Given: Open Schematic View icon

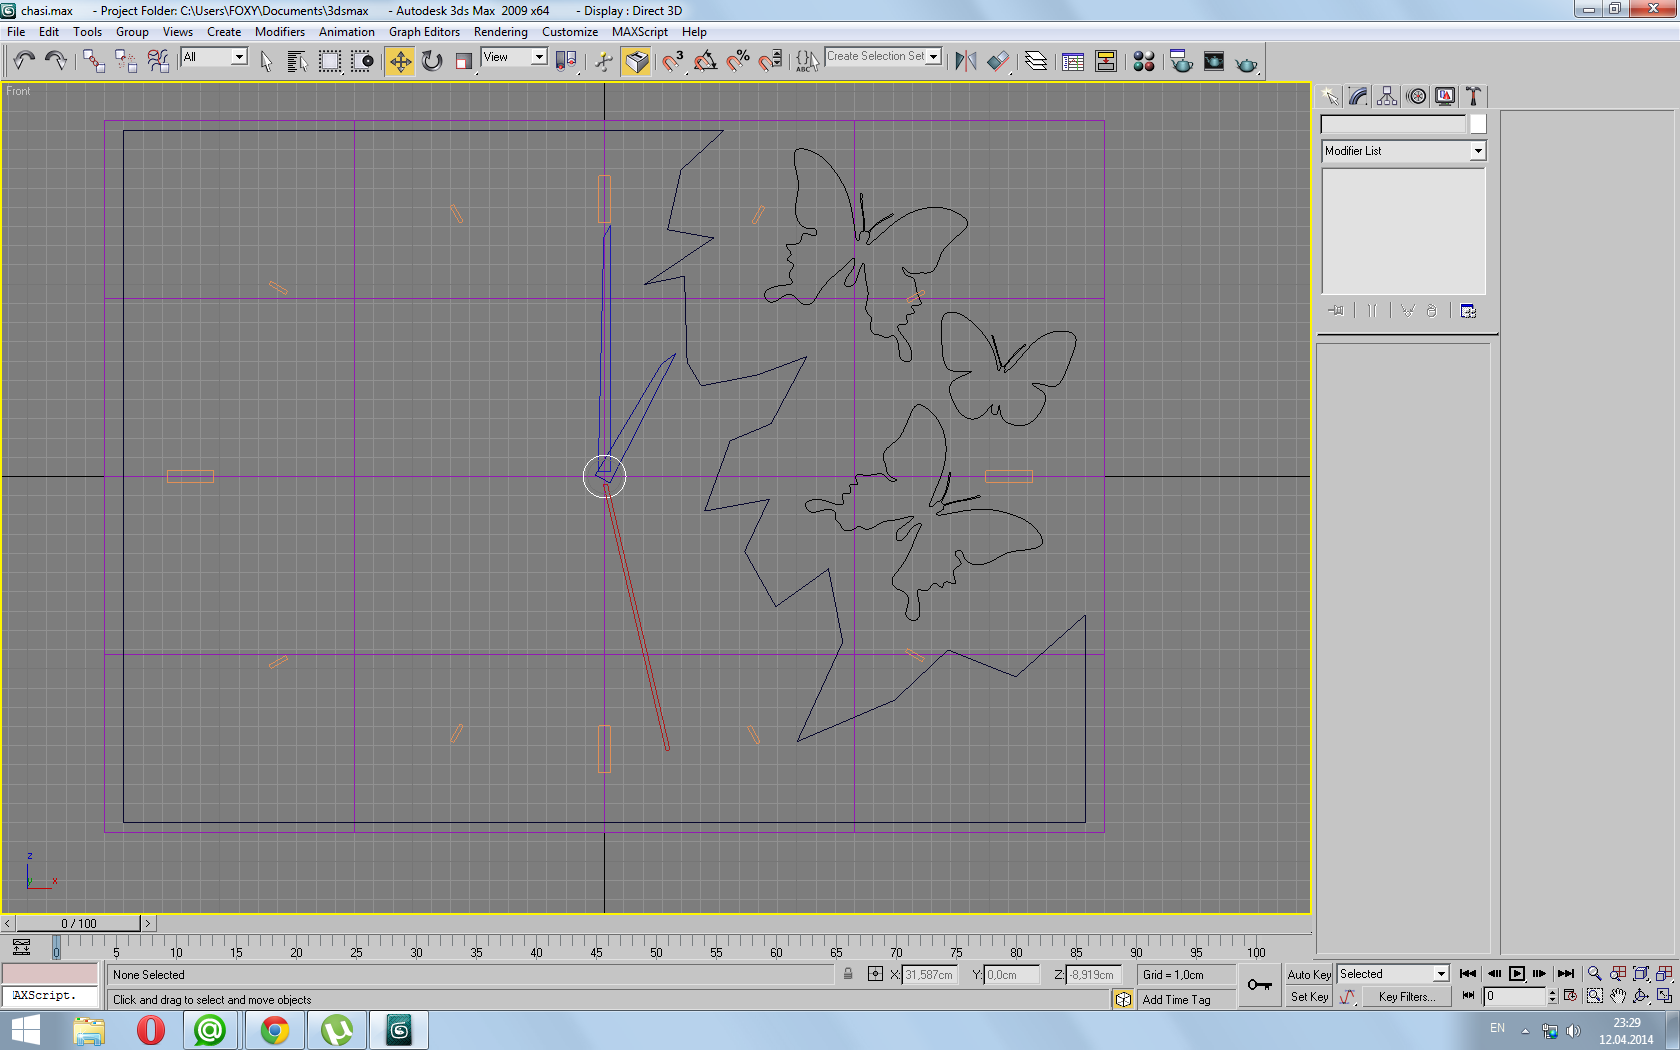Looking at the screenshot, I should click(x=1106, y=62).
